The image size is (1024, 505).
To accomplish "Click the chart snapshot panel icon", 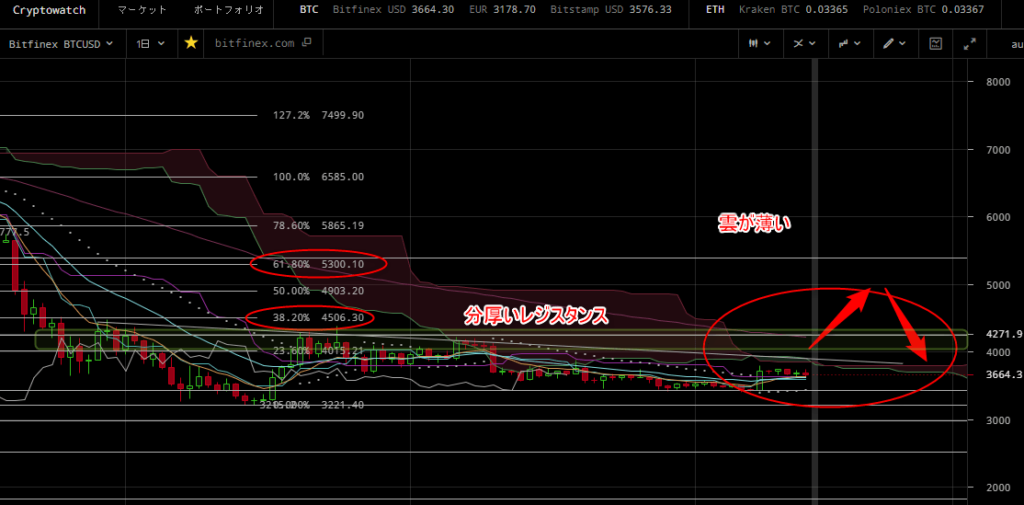I will 936,44.
